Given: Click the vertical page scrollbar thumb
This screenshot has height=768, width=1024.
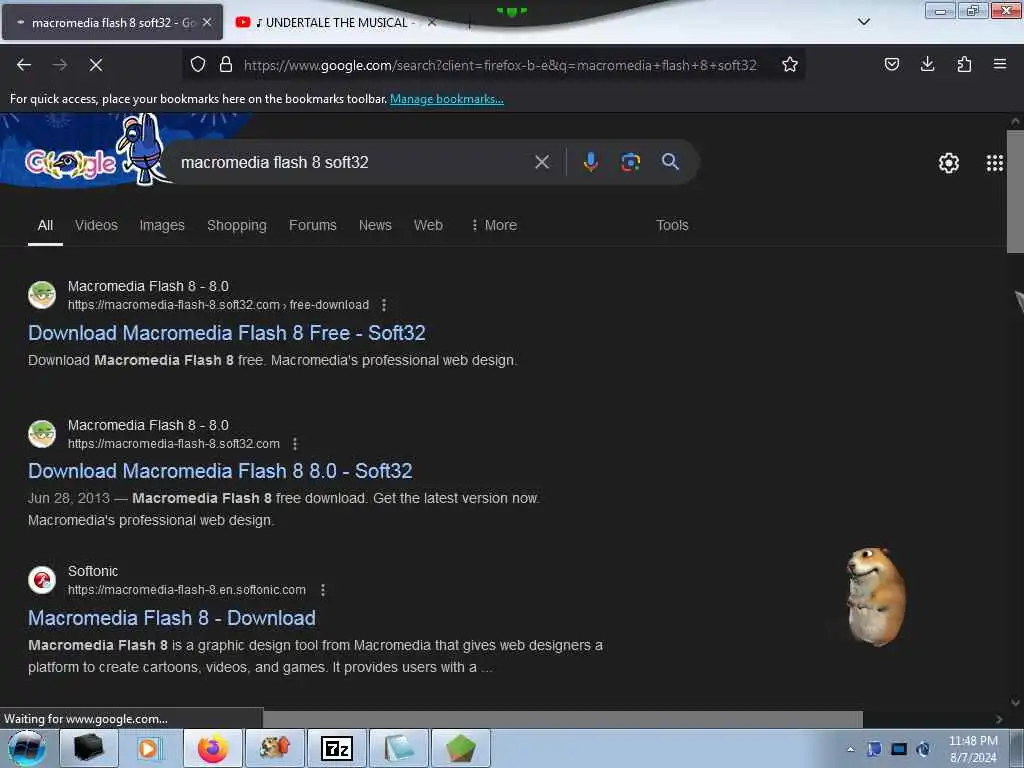Looking at the screenshot, I should tap(1015, 191).
